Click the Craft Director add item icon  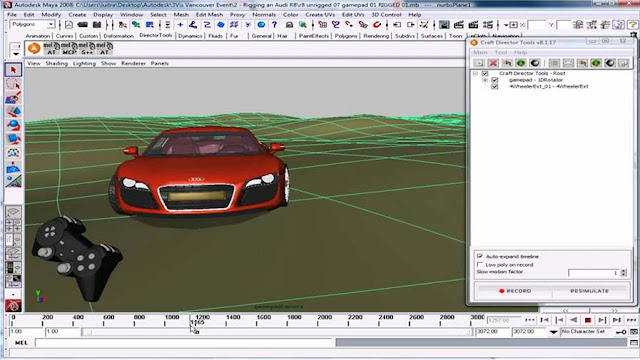tap(479, 63)
